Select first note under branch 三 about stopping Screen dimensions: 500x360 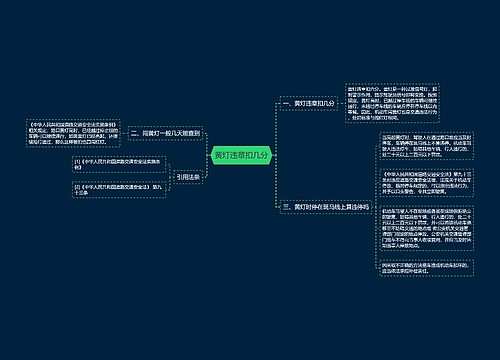click(x=427, y=146)
